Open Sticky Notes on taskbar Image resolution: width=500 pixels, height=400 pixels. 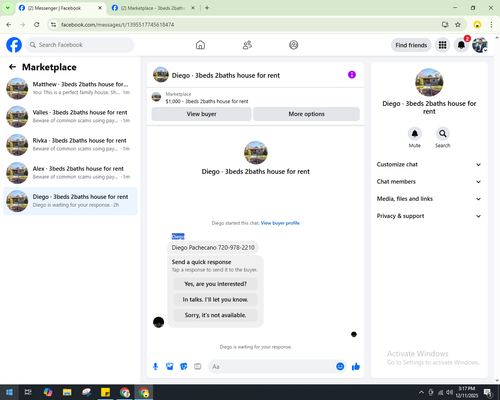(105, 392)
